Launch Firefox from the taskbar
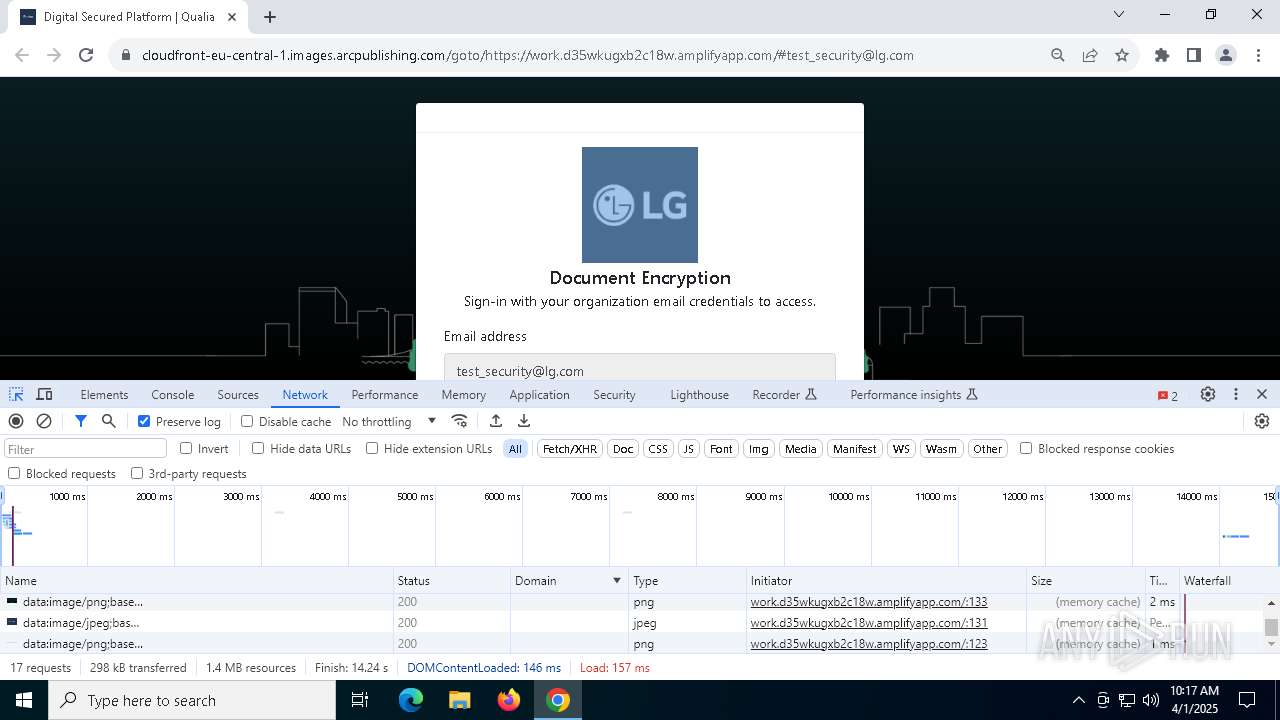The image size is (1280, 720). tap(509, 700)
